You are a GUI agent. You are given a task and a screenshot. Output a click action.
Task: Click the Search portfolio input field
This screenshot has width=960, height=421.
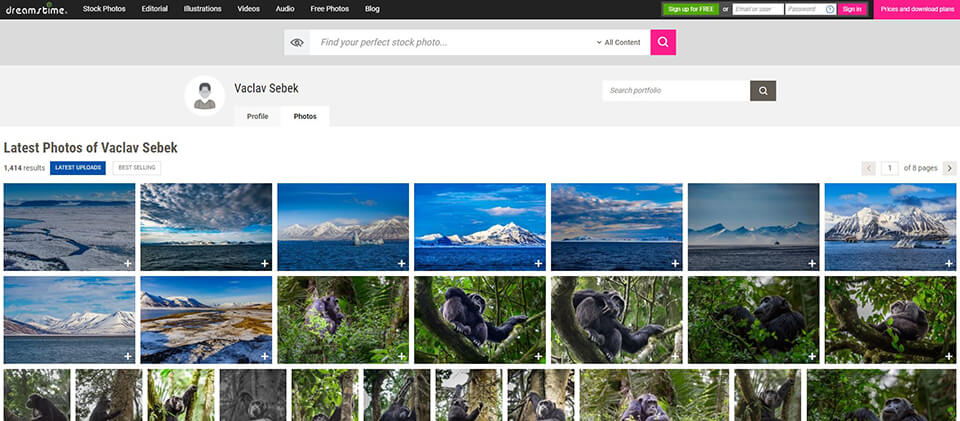tap(675, 91)
